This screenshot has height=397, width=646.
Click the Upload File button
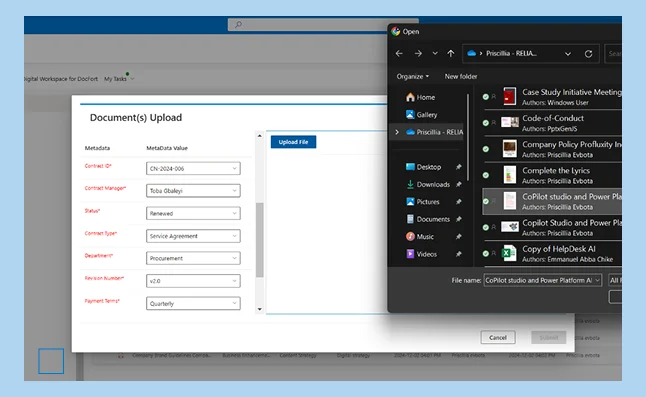tap(293, 142)
